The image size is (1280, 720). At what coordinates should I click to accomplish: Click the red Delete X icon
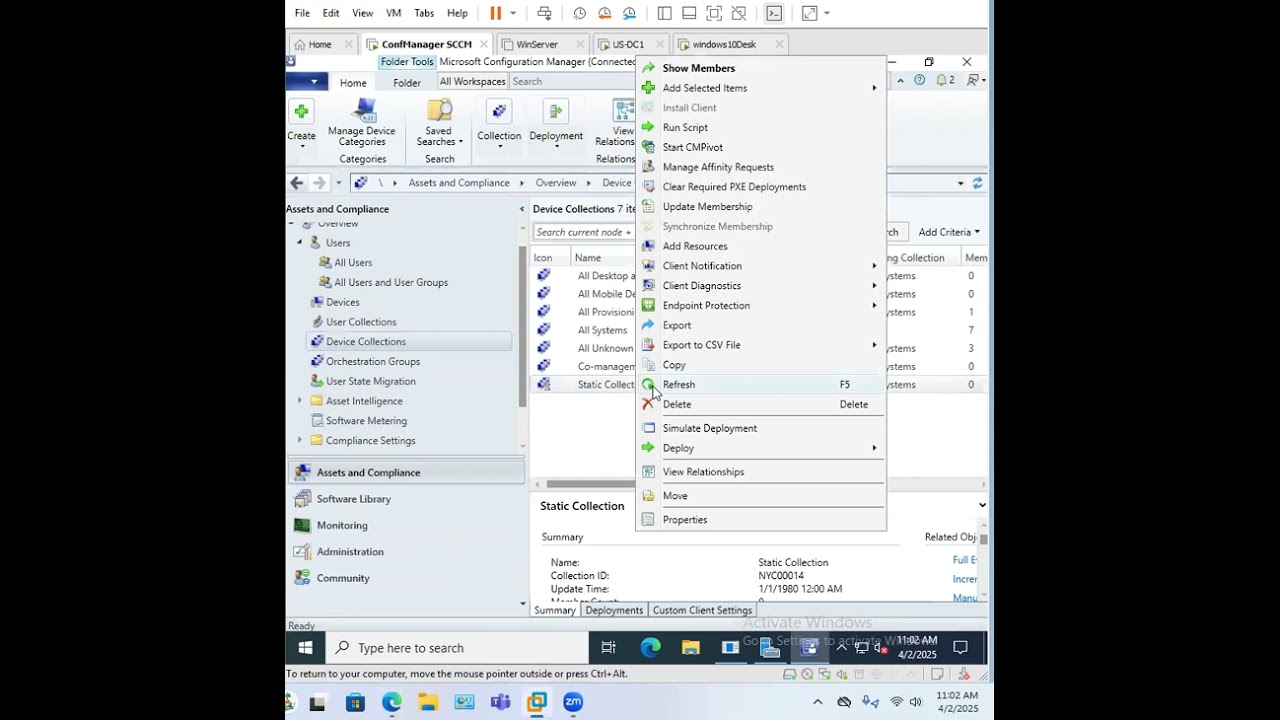[648, 404]
